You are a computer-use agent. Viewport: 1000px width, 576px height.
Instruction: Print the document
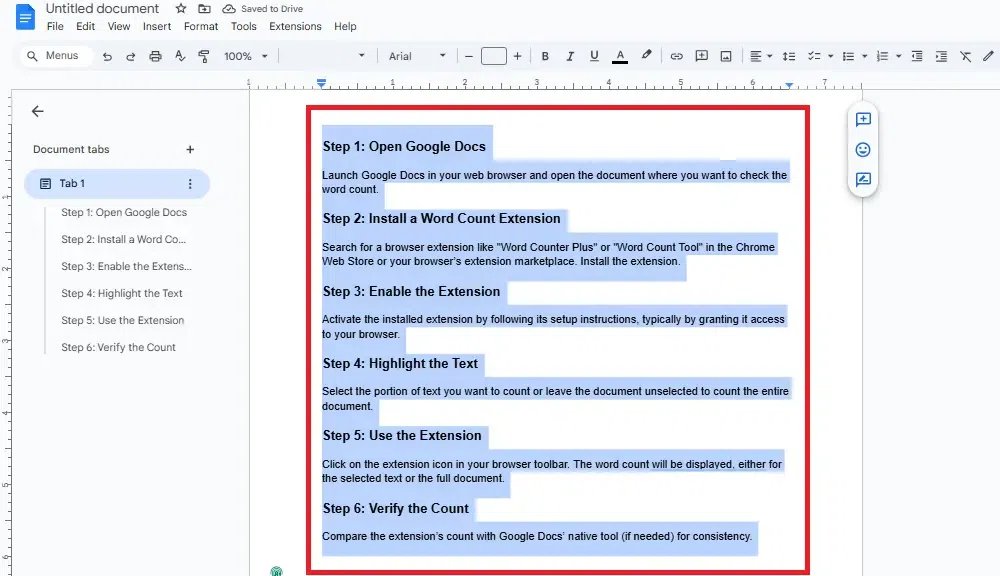[x=155, y=56]
